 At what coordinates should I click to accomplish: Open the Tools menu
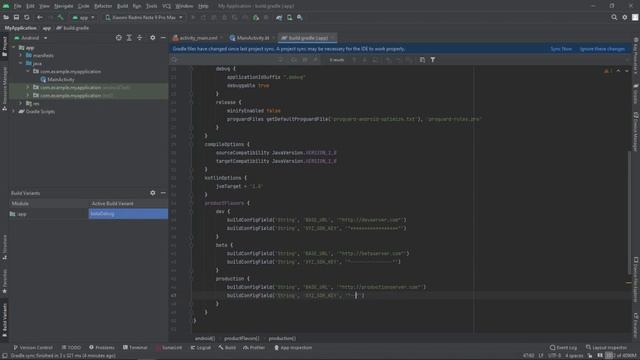point(151,6)
